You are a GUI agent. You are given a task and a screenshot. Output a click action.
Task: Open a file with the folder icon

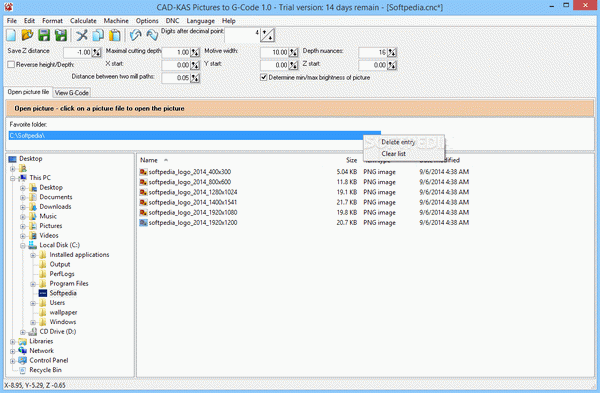[x=27, y=35]
